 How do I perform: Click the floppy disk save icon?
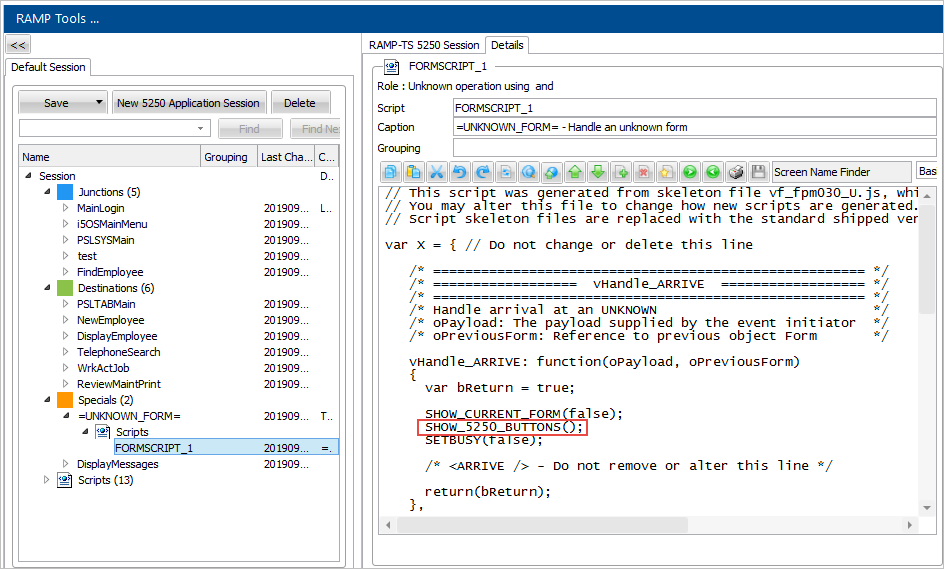point(759,172)
